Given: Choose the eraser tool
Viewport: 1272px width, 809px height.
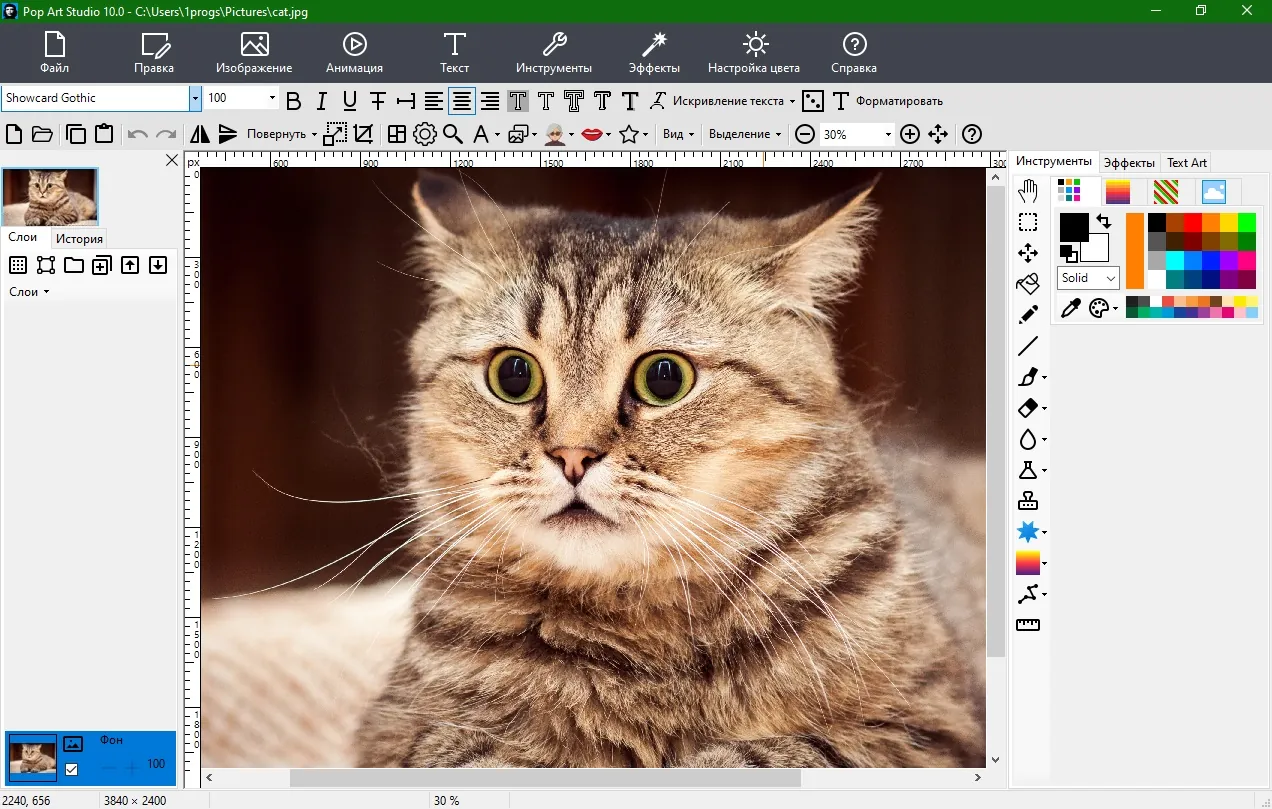Looking at the screenshot, I should coord(1028,408).
